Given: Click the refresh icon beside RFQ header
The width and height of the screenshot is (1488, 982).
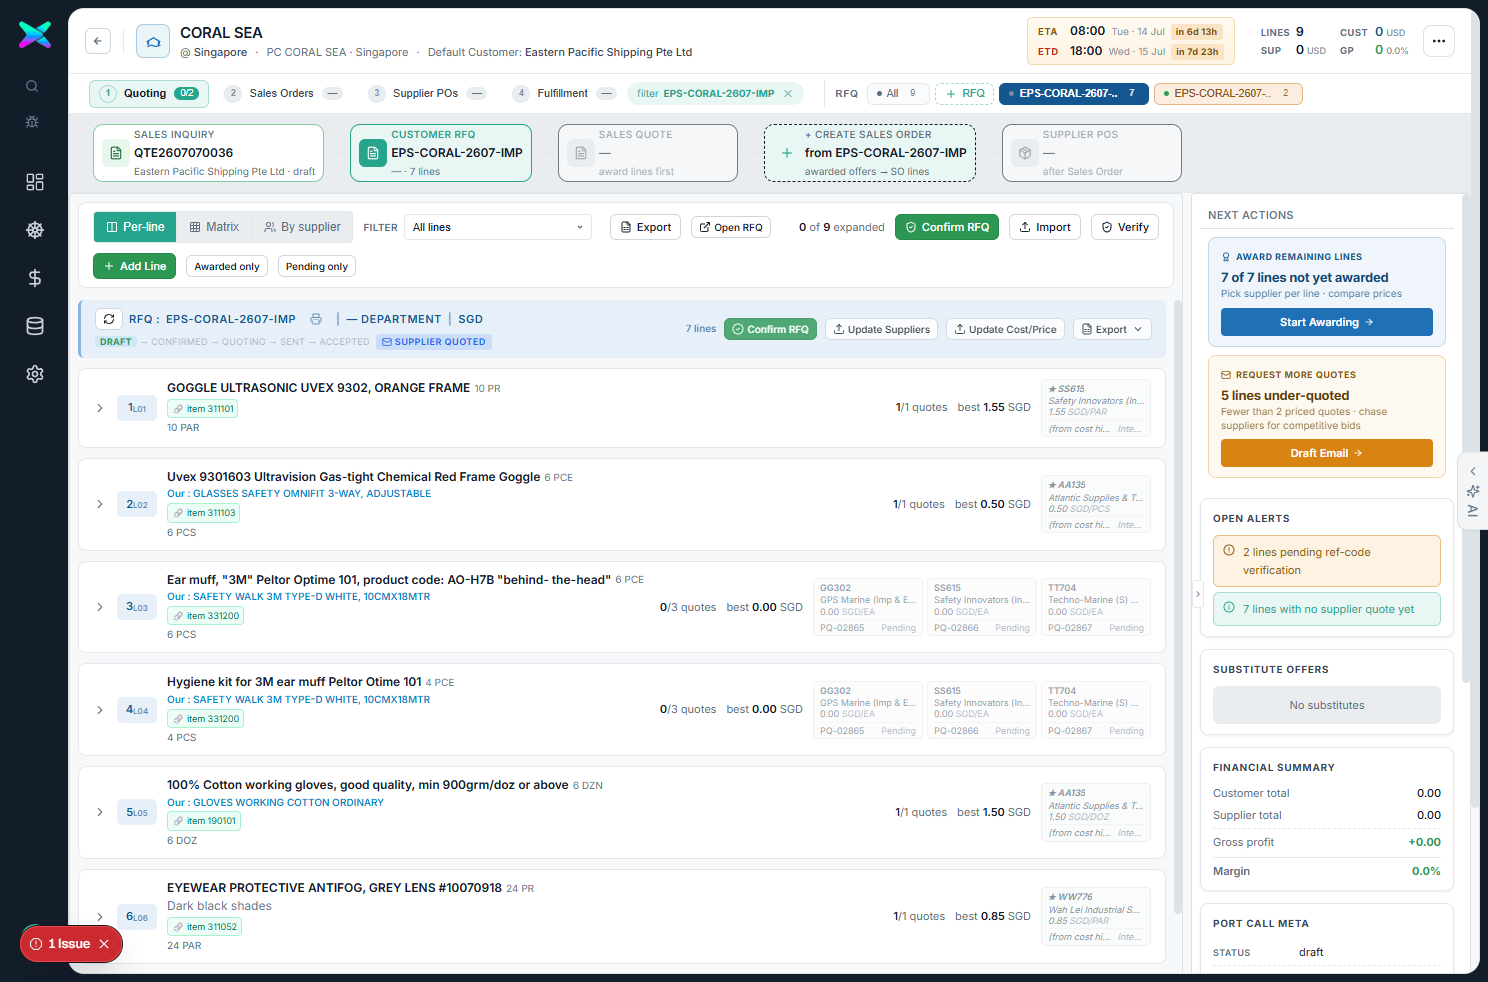Looking at the screenshot, I should 108,319.
